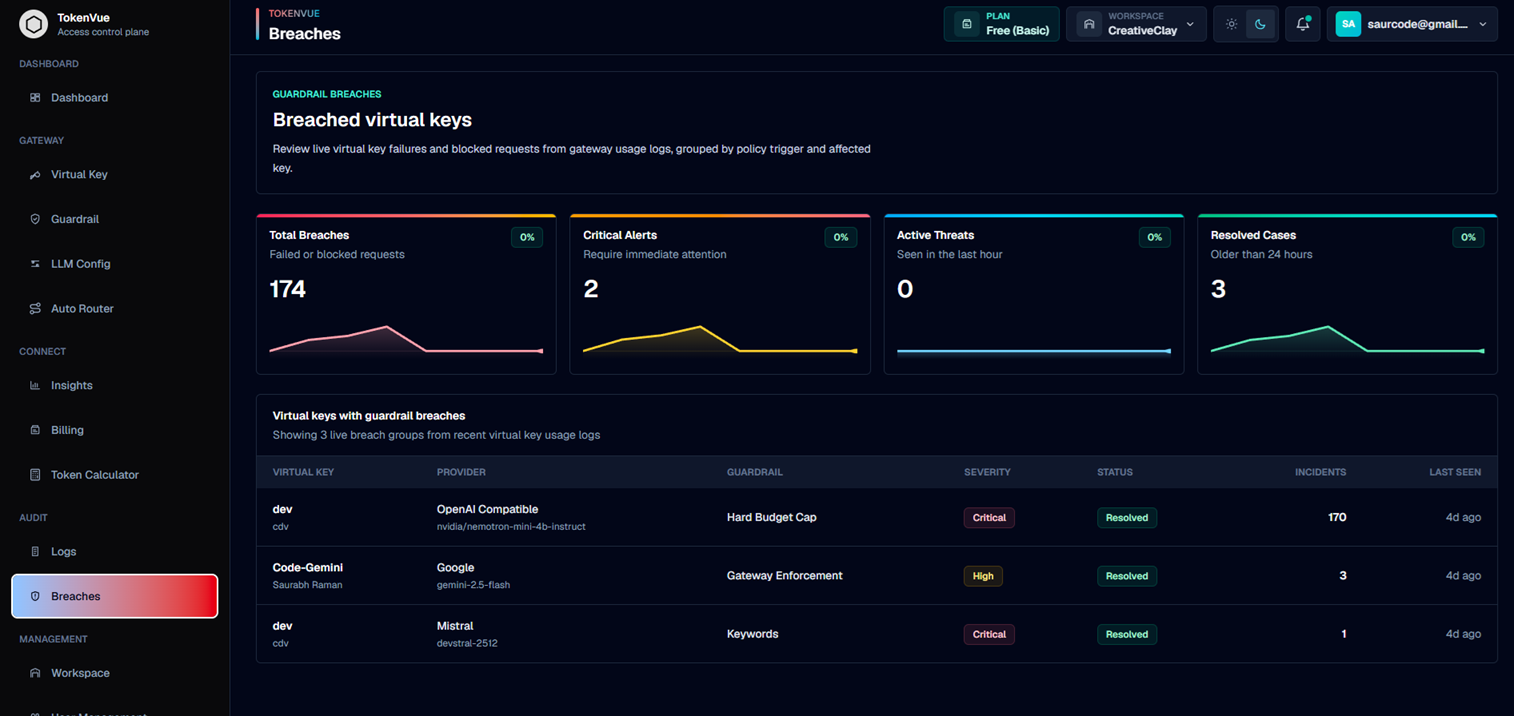Switch to dark theme moon icon
The height and width of the screenshot is (716, 1514).
pyautogui.click(x=1260, y=24)
